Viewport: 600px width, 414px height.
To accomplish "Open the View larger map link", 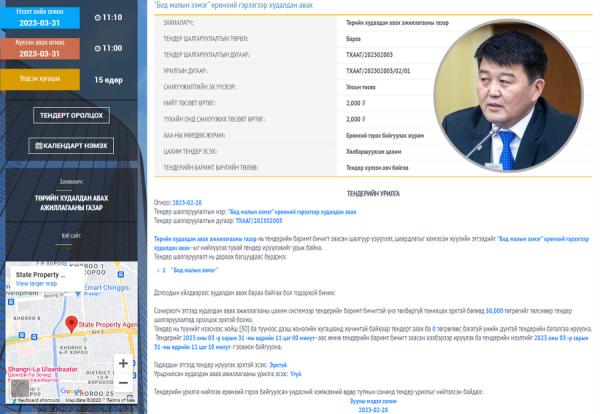I will pyautogui.click(x=36, y=284).
